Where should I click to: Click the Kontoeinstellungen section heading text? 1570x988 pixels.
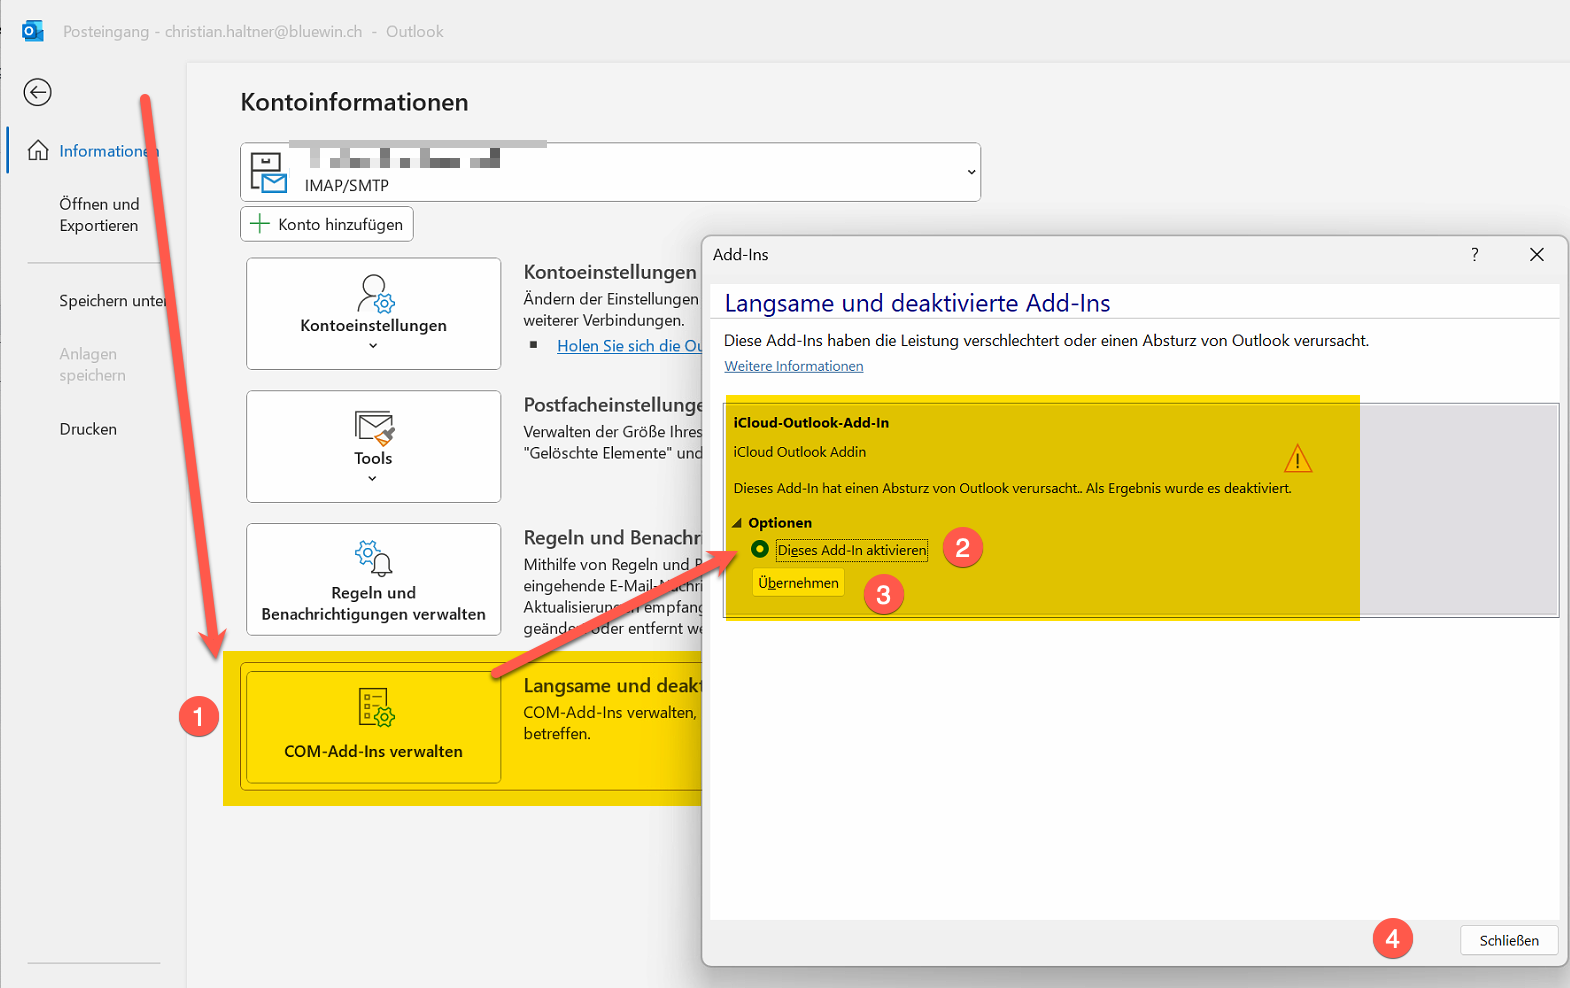[610, 272]
